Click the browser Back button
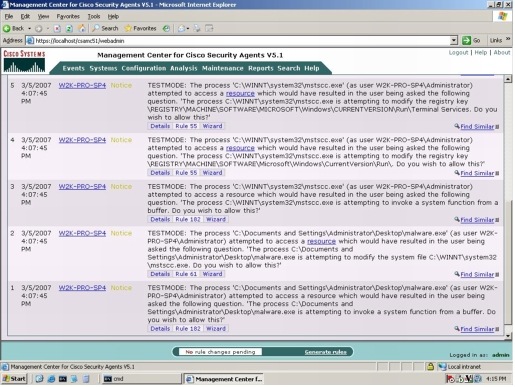This screenshot has height=387, width=515. coord(14,28)
